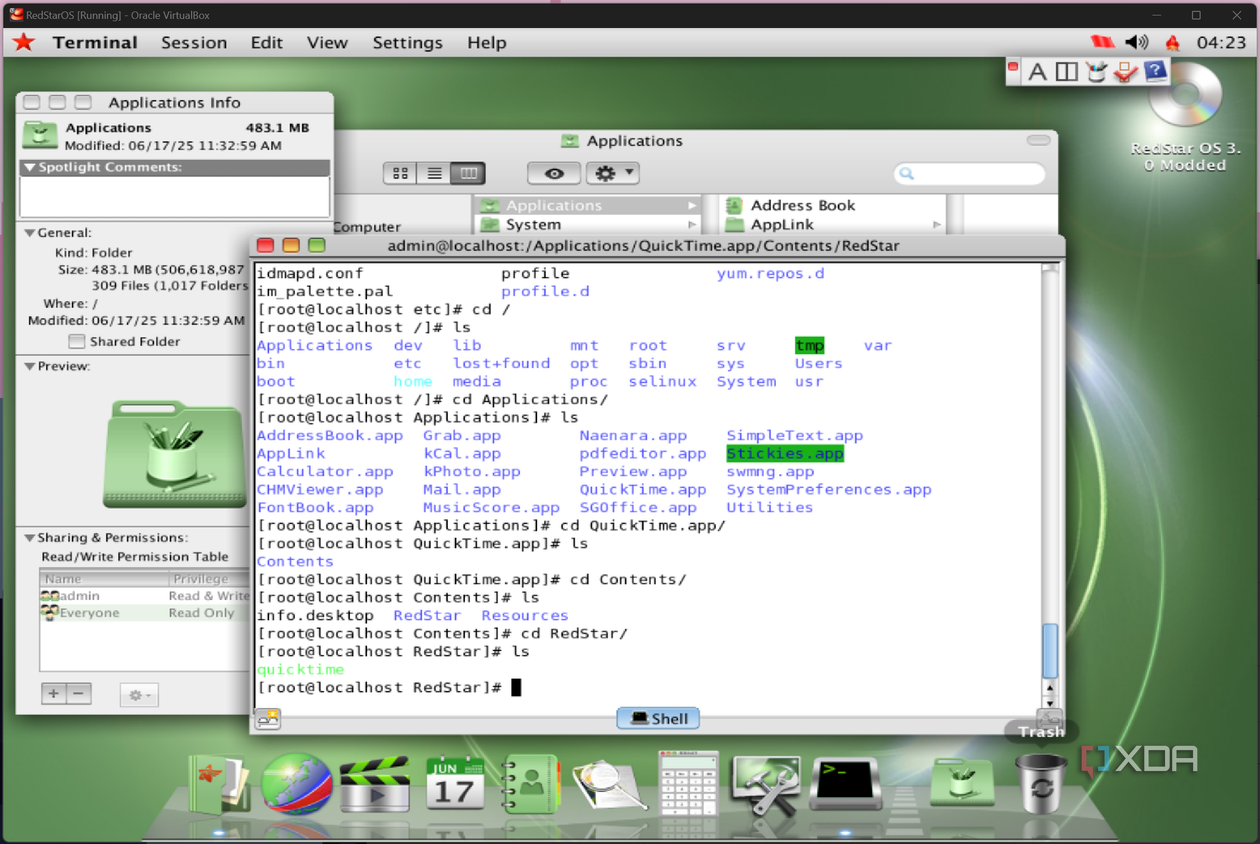The height and width of the screenshot is (844, 1260).
Task: Launch the Calculator dock icon
Action: point(690,782)
